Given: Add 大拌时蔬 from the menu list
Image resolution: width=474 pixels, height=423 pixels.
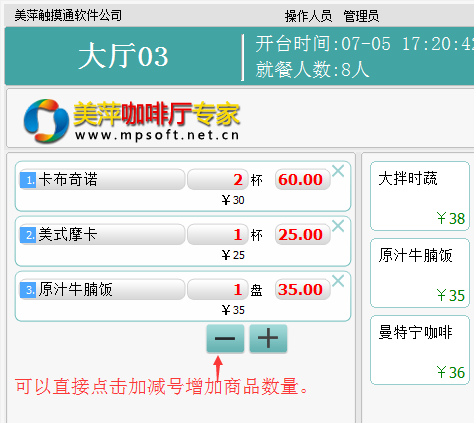Looking at the screenshot, I should coord(420,196).
